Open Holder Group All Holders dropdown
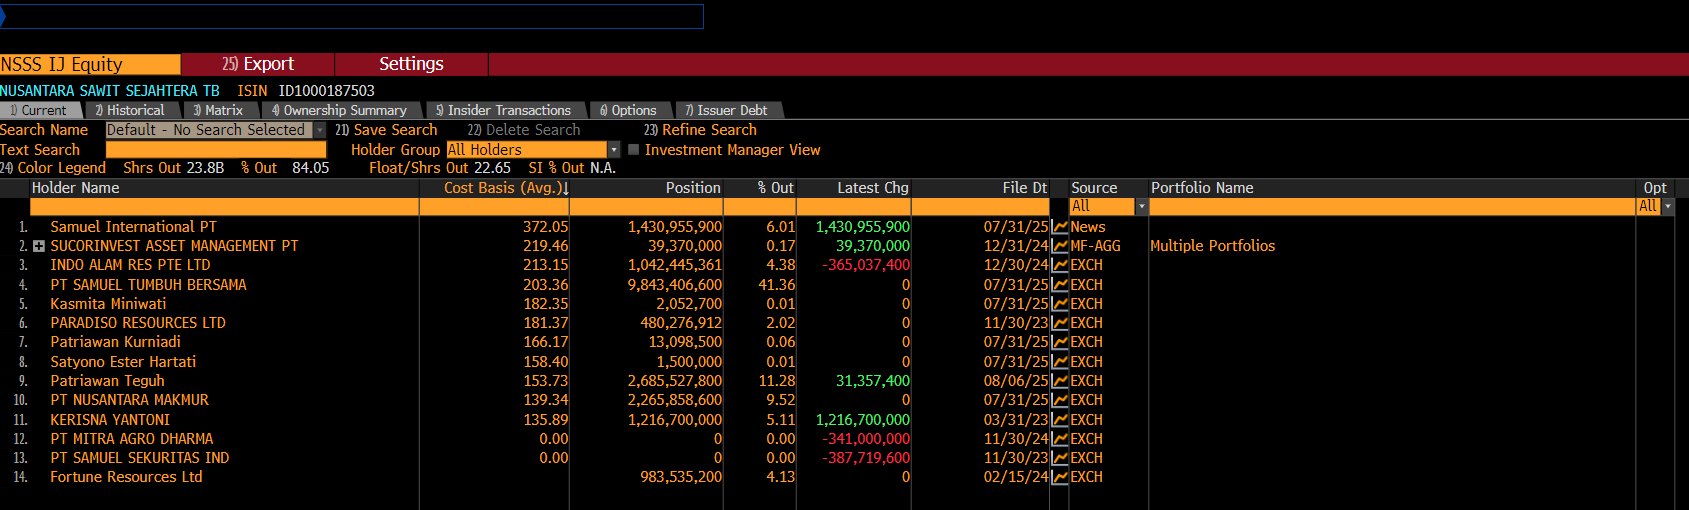1689x510 pixels. (x=614, y=150)
